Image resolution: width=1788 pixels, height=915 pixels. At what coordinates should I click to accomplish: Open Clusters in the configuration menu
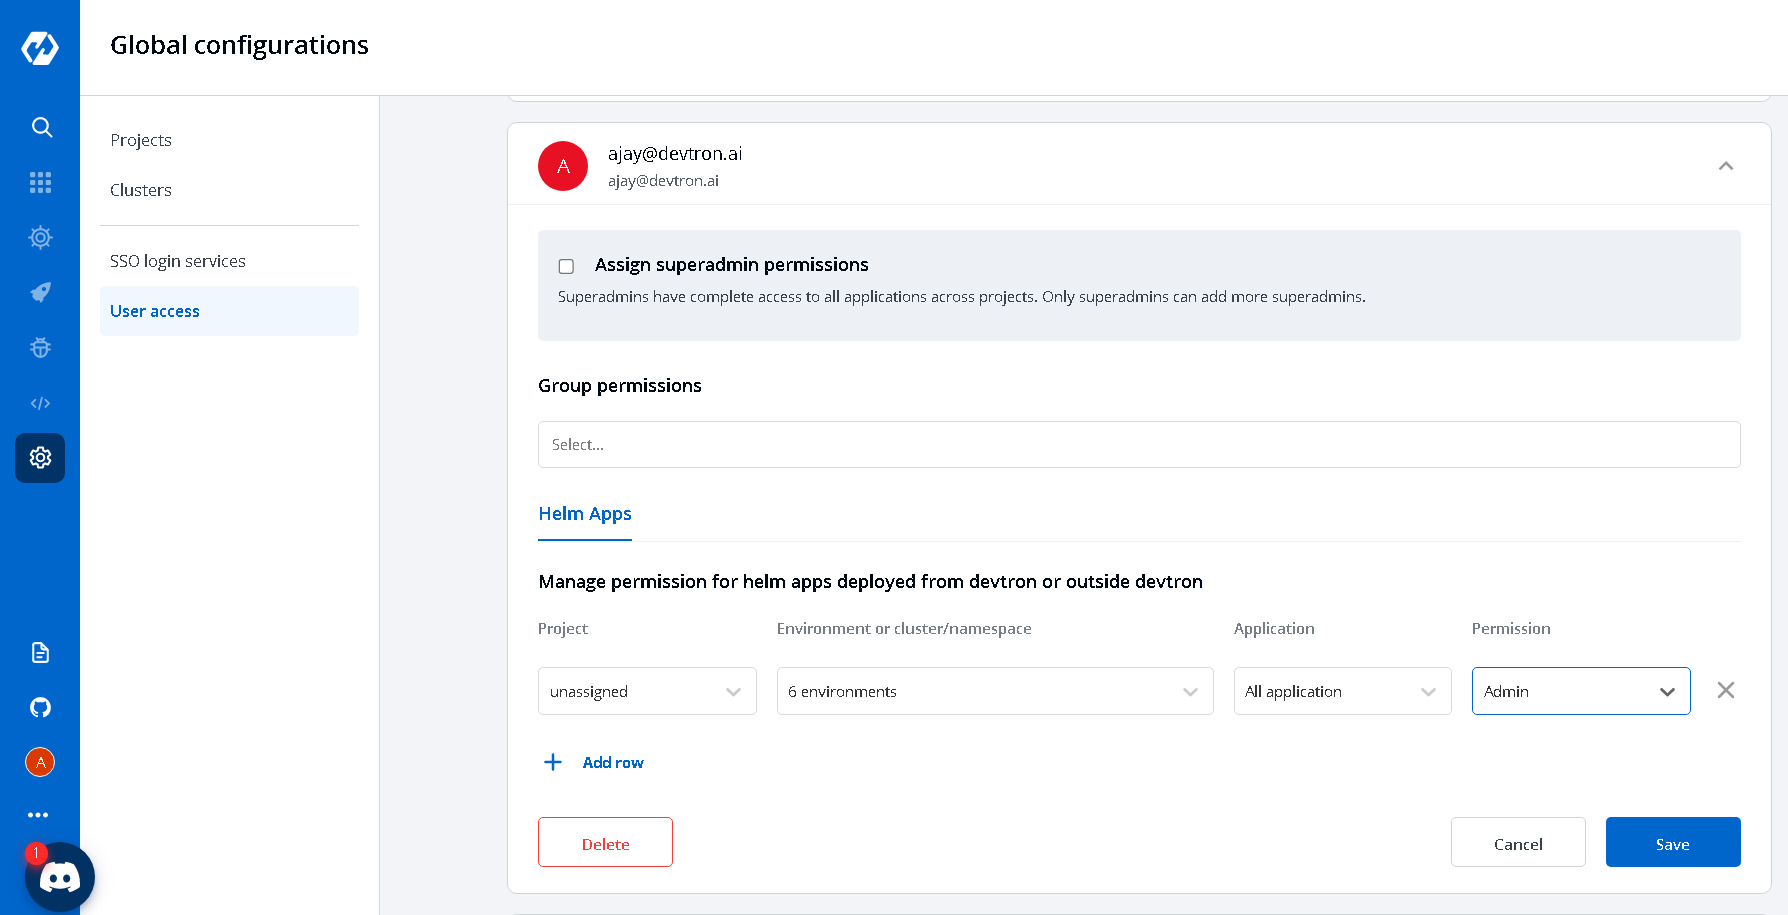141,190
